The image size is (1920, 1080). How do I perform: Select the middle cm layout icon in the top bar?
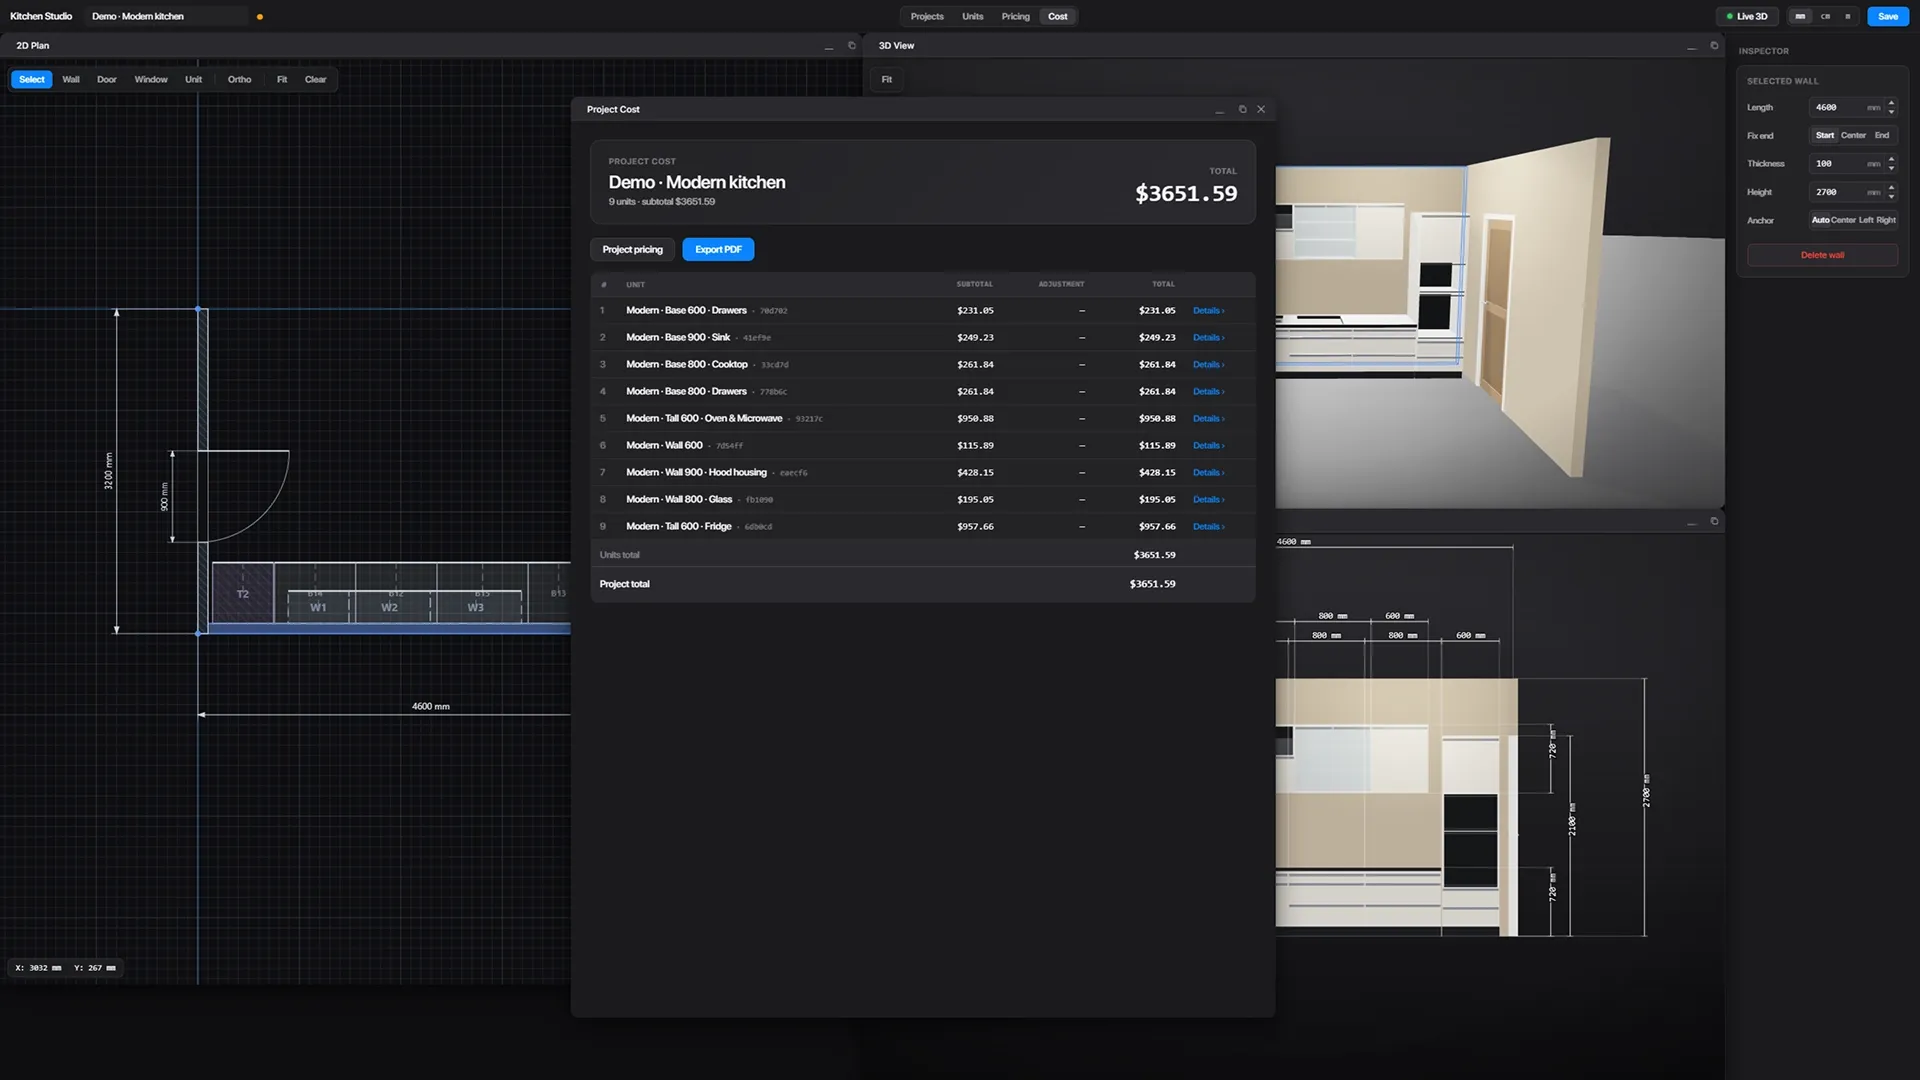point(1825,16)
